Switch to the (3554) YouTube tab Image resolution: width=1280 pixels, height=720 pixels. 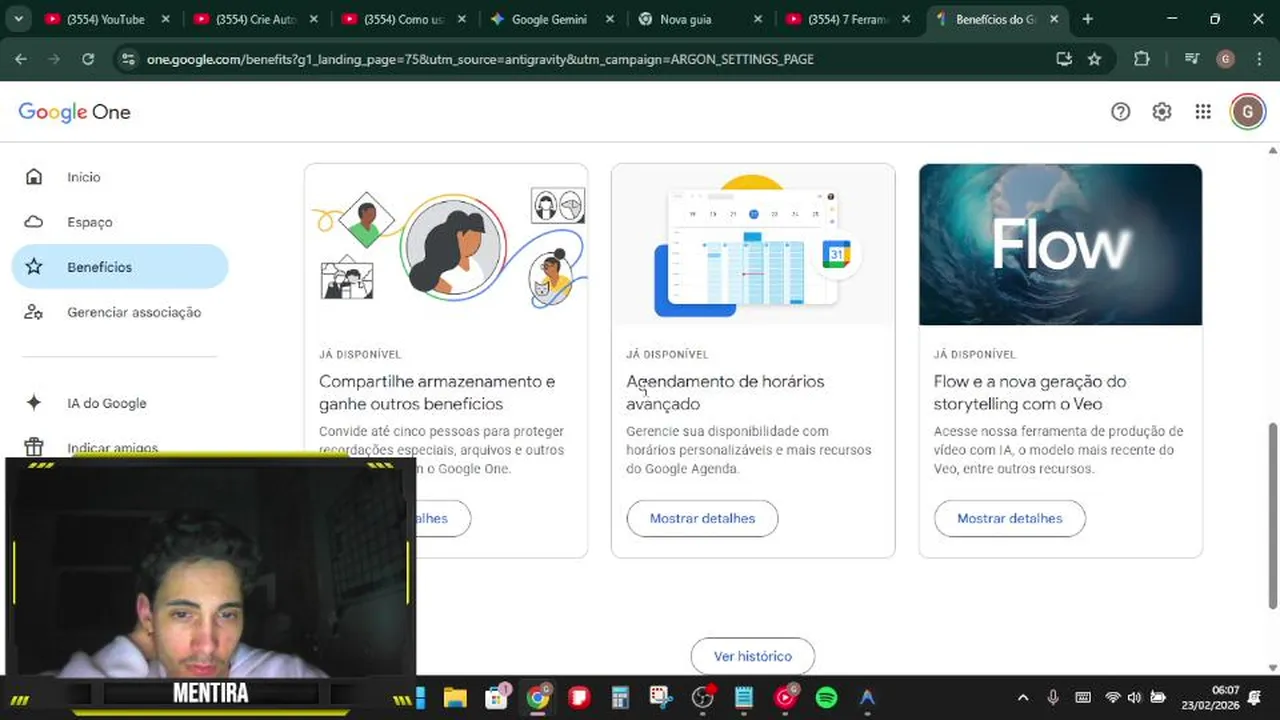pyautogui.click(x=106, y=19)
